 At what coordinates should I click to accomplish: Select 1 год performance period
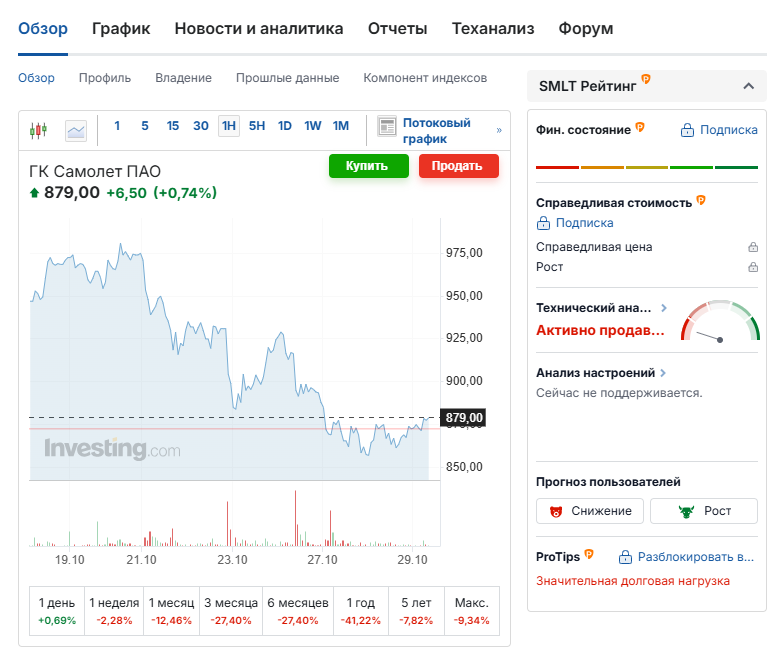point(361,611)
